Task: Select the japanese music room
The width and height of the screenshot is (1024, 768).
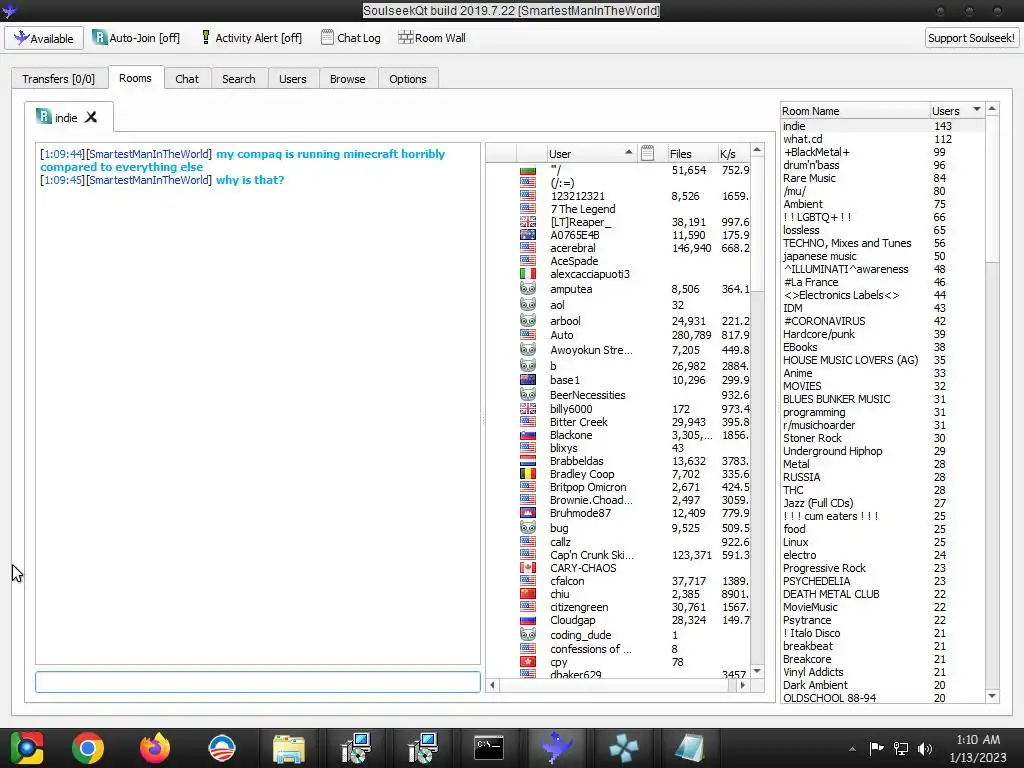Action: pos(820,256)
